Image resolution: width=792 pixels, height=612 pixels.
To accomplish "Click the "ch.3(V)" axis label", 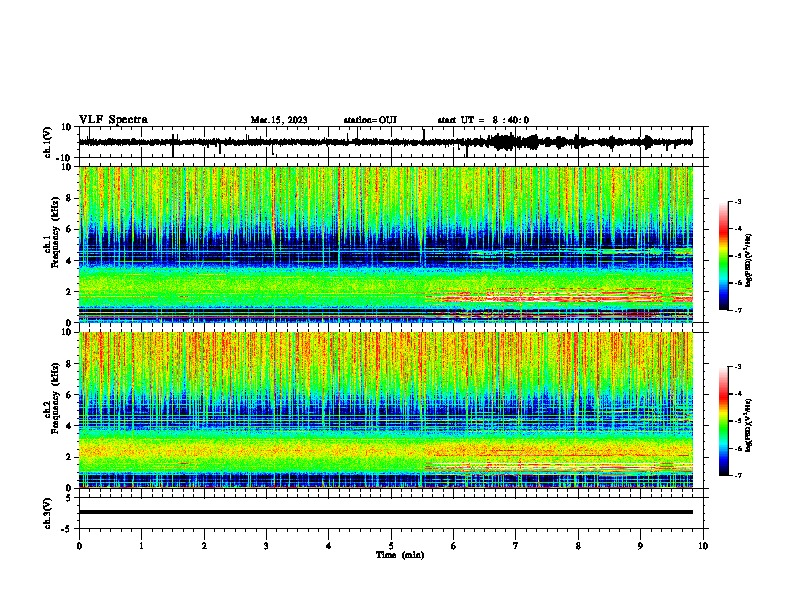I will click(x=48, y=514).
